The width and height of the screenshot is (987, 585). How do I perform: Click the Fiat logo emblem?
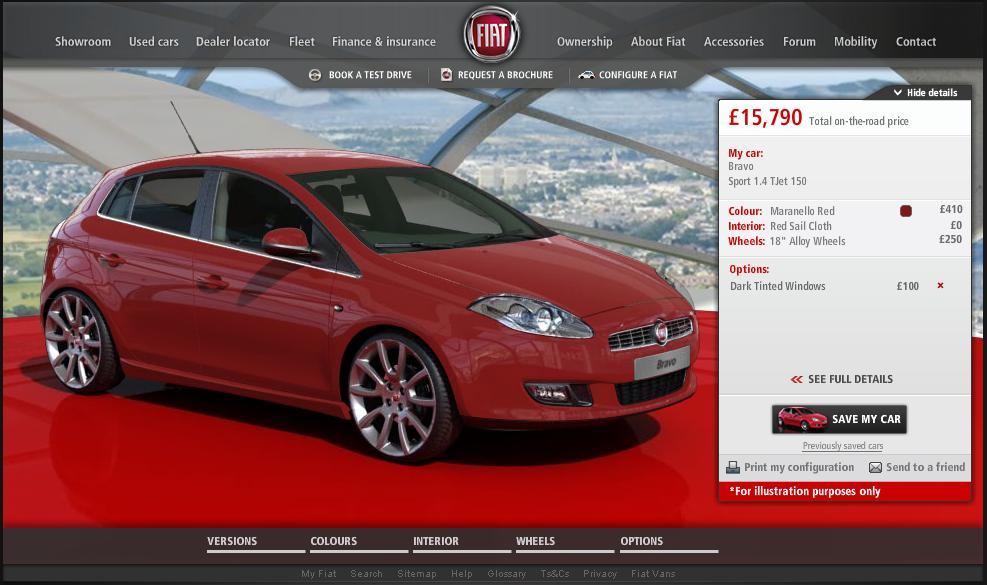point(491,36)
